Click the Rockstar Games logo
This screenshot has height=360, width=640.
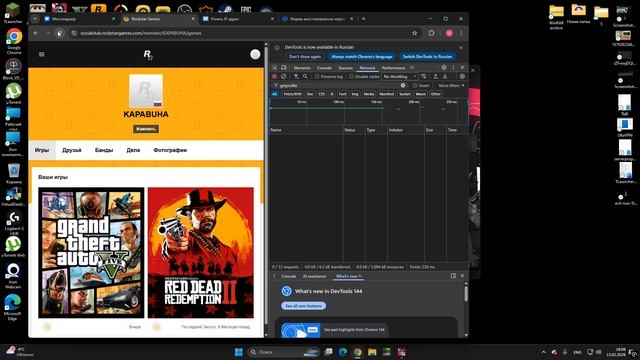148,55
